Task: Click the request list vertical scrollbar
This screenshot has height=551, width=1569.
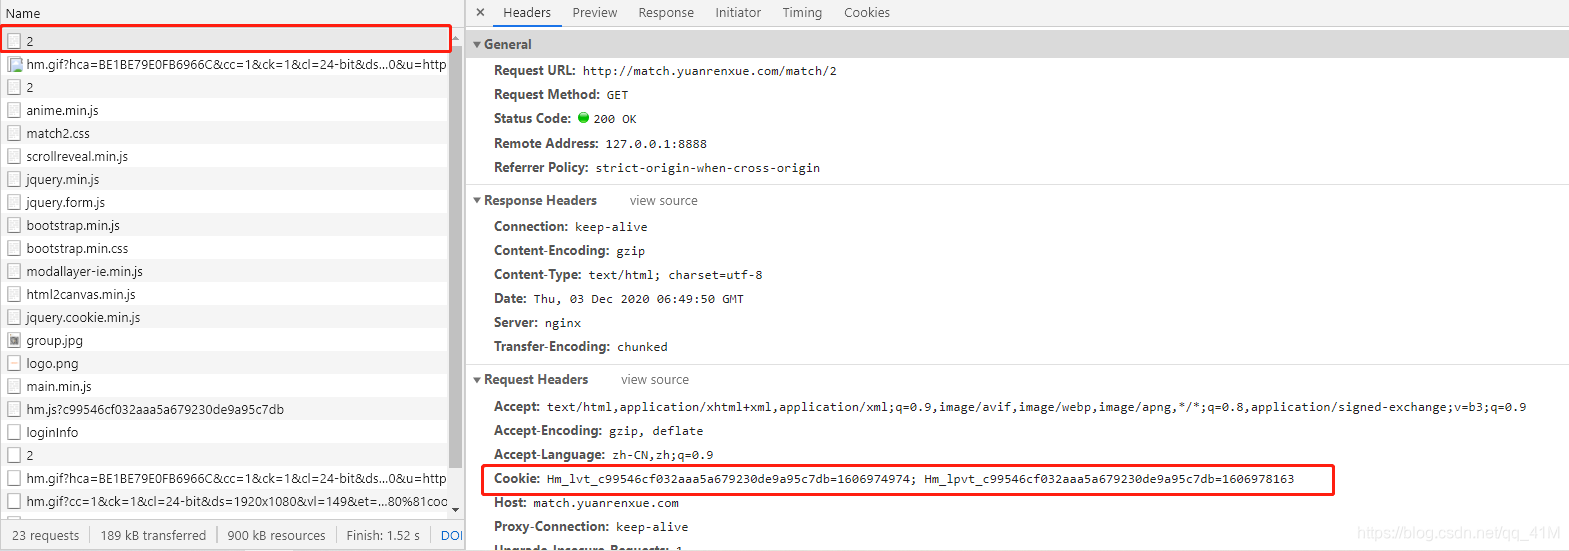Action: [x=455, y=250]
